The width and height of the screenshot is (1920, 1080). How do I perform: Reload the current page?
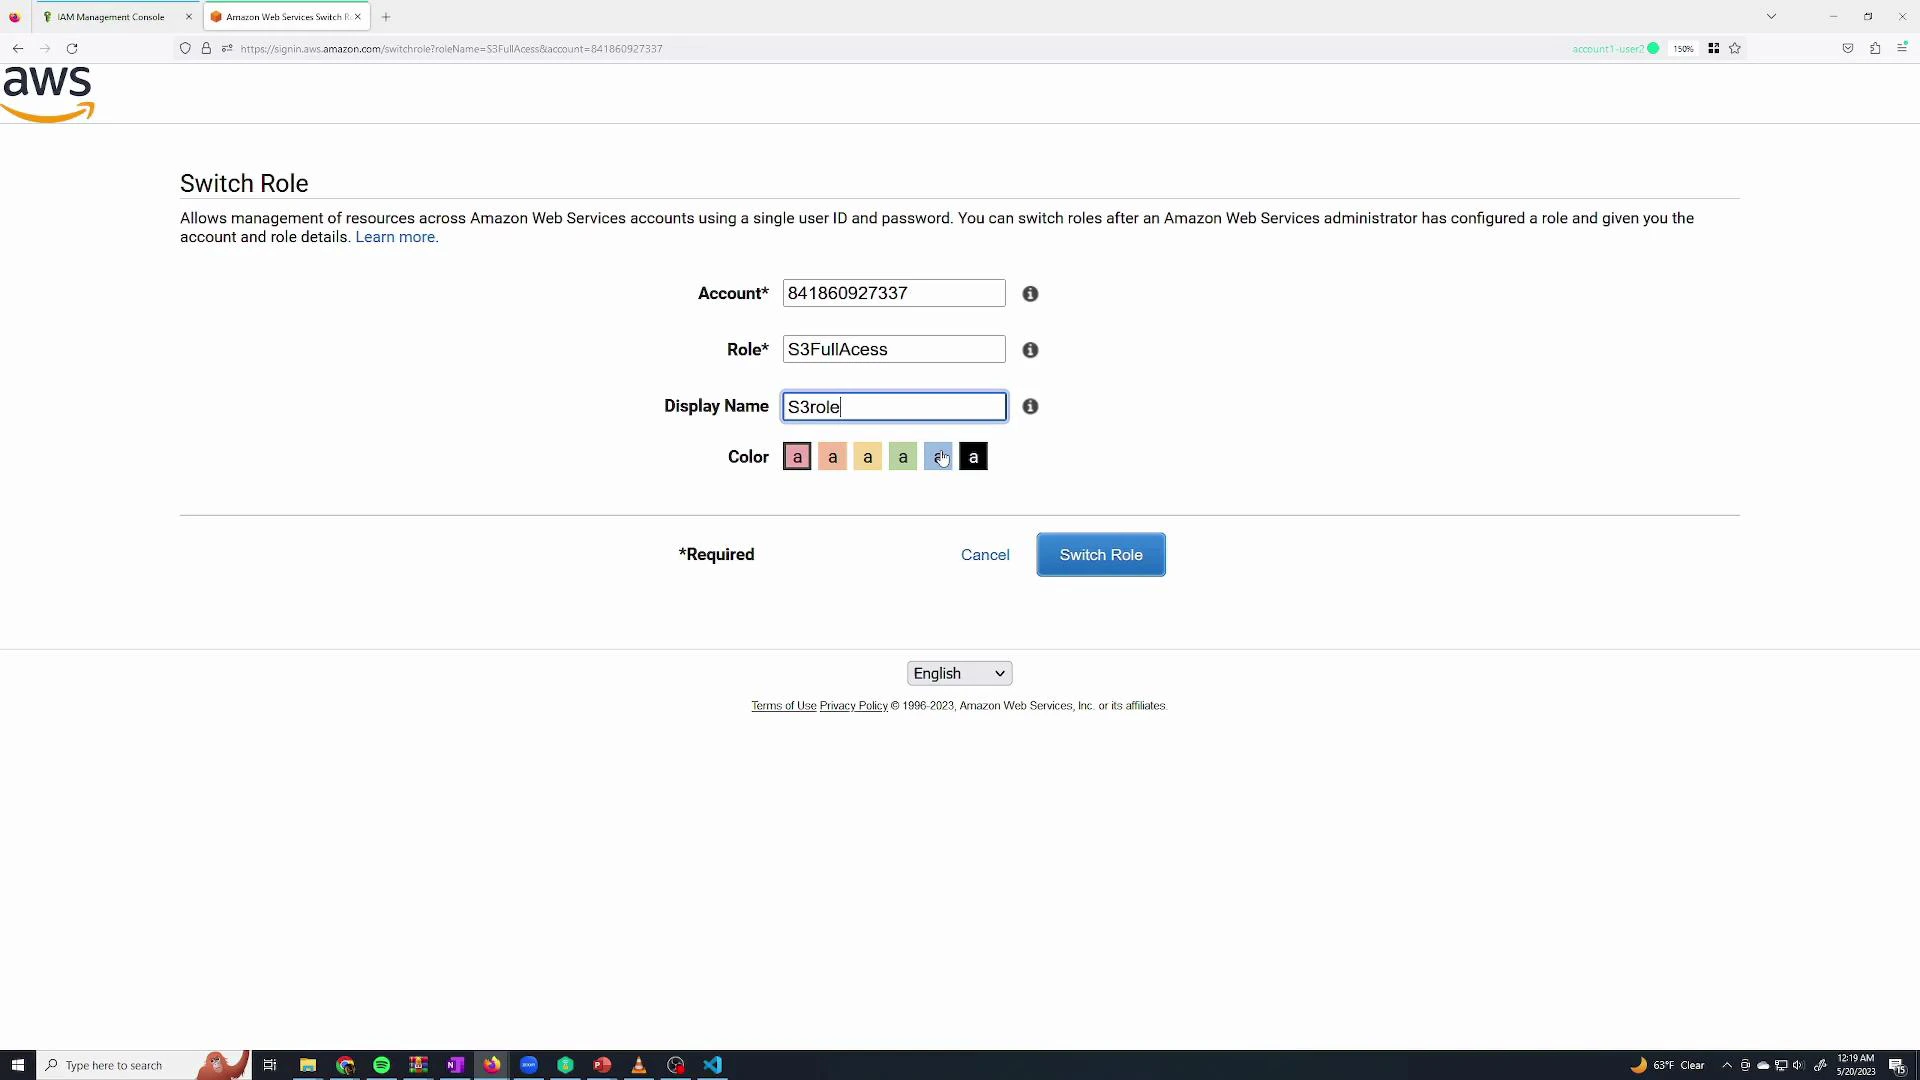pyautogui.click(x=72, y=48)
